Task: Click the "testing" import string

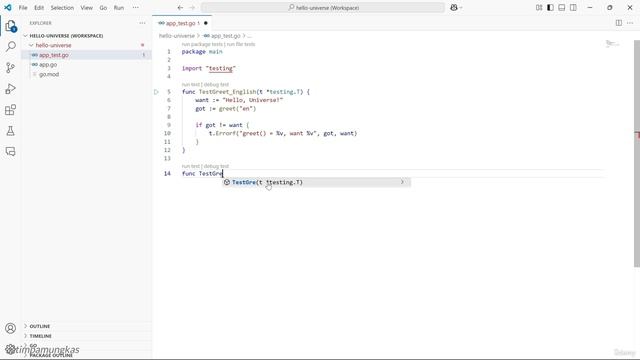Action: [x=220, y=68]
